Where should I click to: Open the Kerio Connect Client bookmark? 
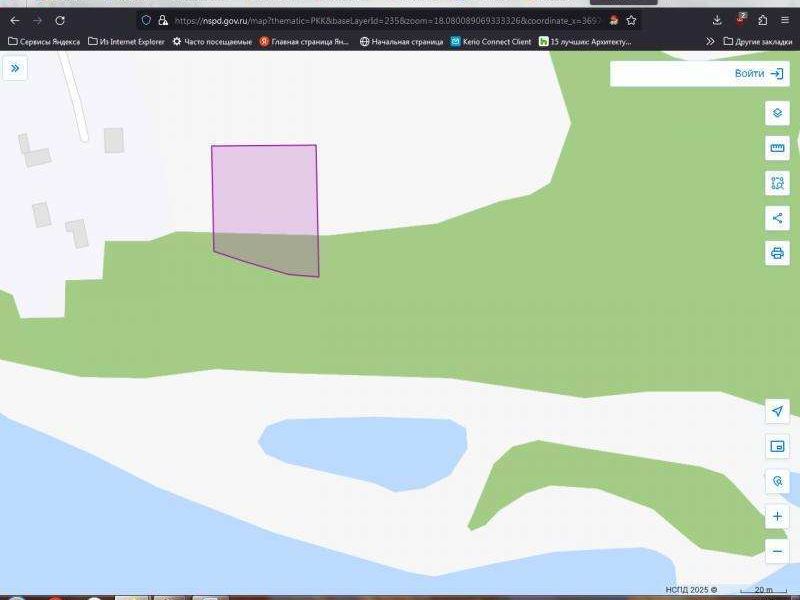tap(490, 42)
